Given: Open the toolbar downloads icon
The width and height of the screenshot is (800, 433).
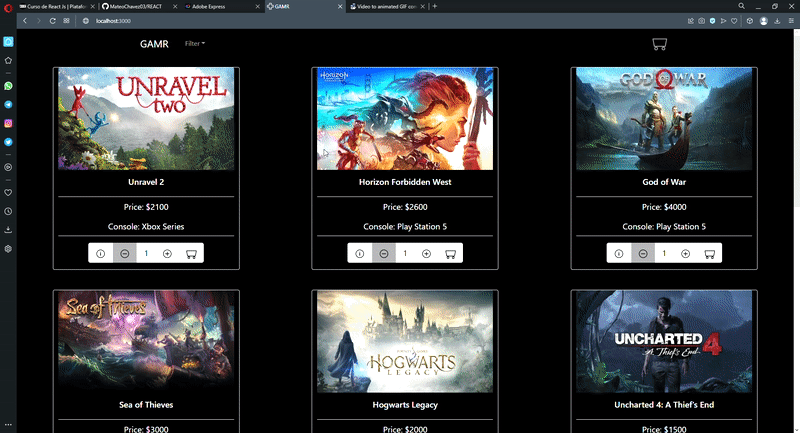Looking at the screenshot, I should click(x=777, y=21).
